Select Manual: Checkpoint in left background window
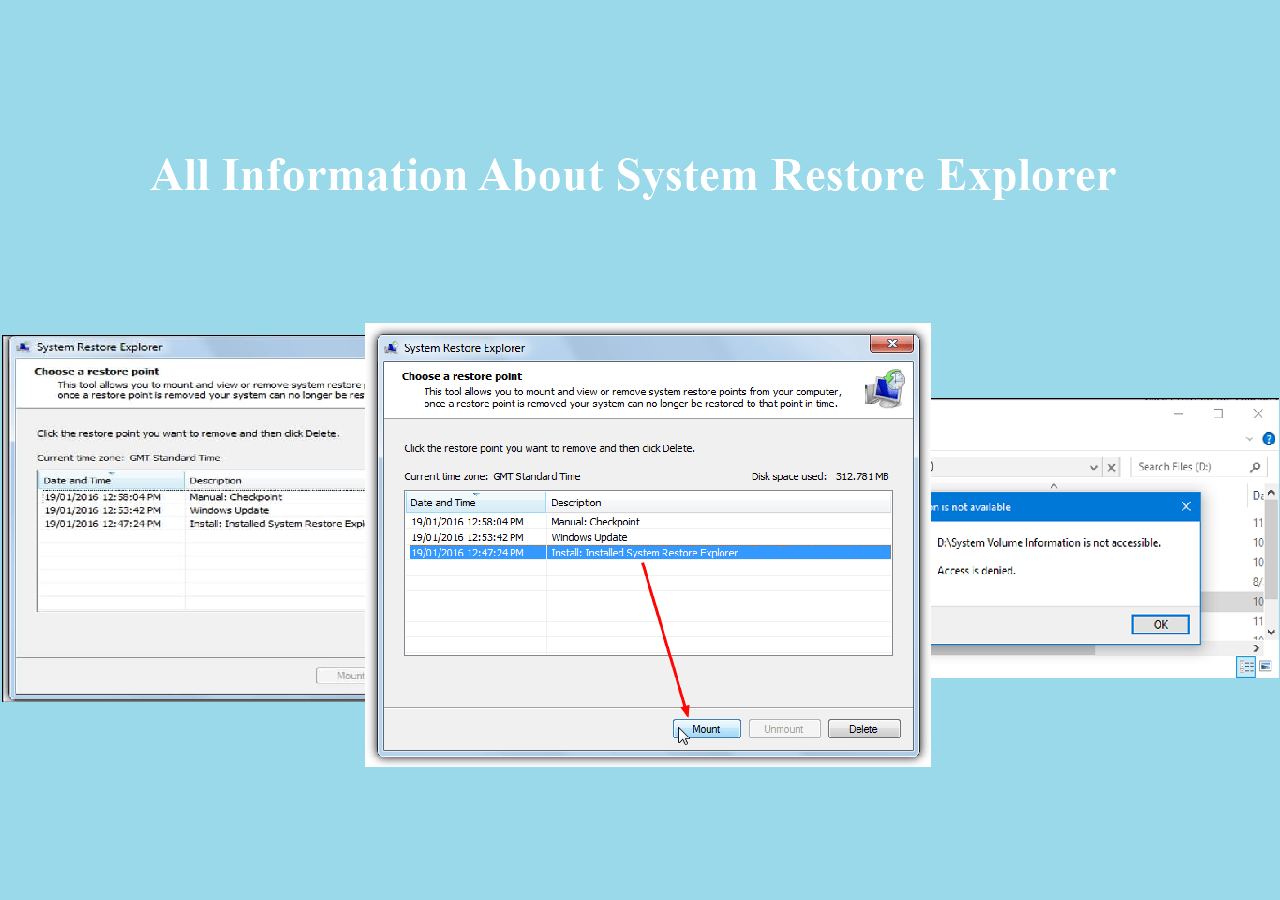This screenshot has width=1280, height=900. [x=236, y=497]
